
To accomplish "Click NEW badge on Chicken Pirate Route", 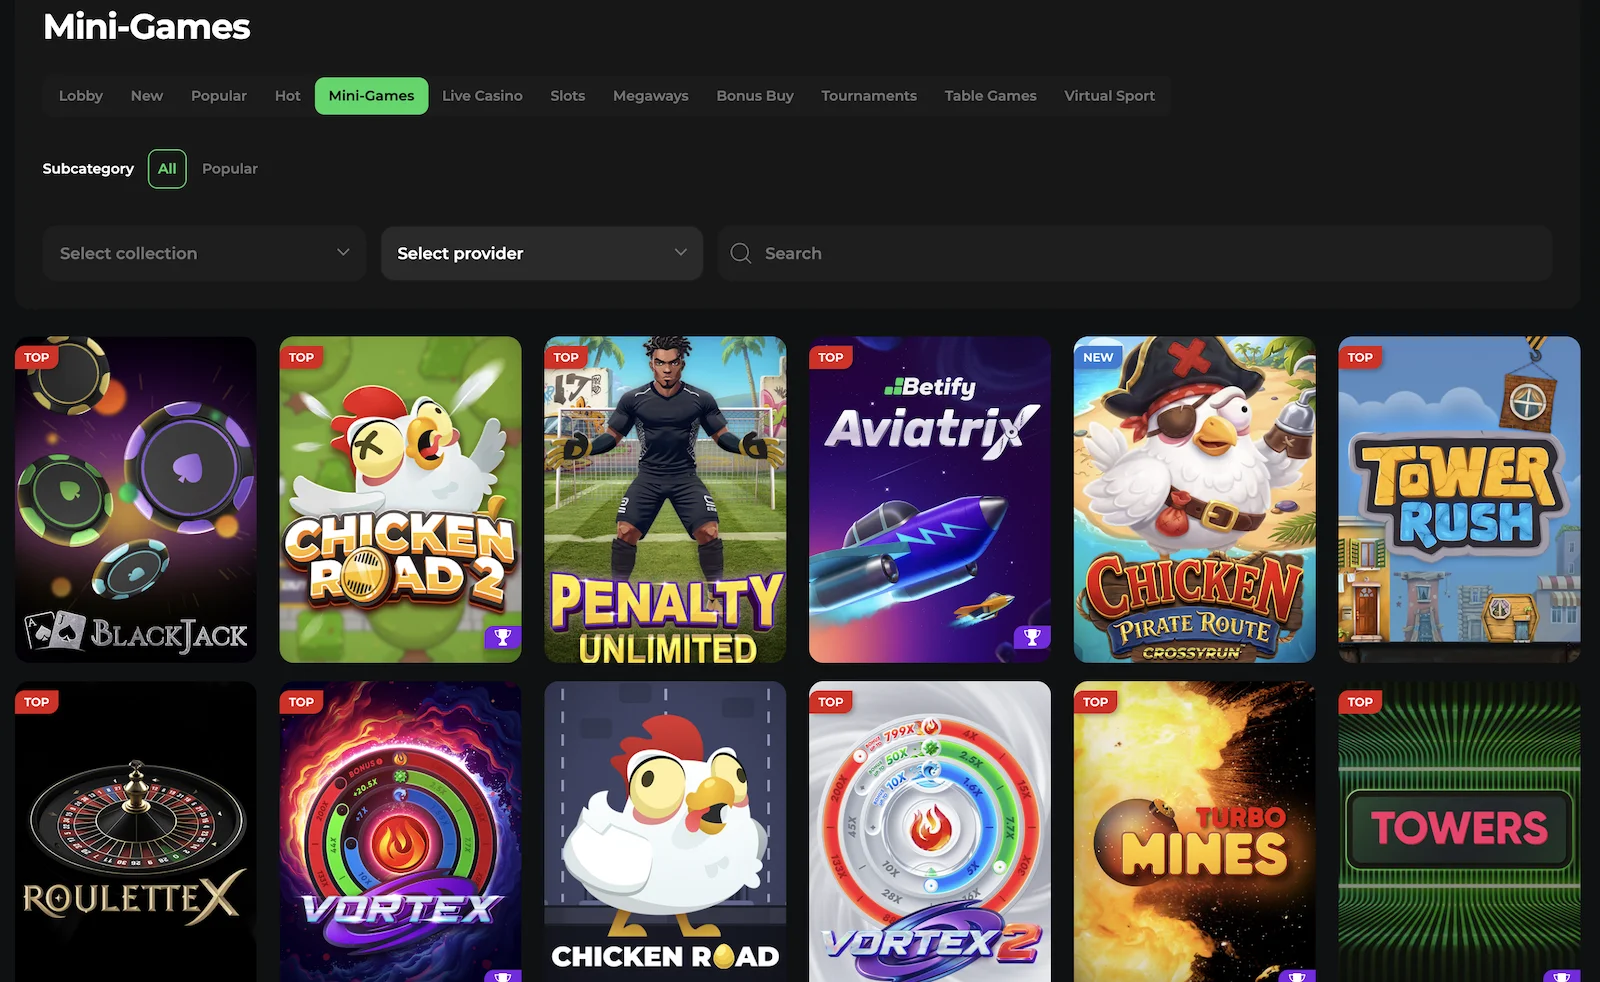I will pos(1098,357).
